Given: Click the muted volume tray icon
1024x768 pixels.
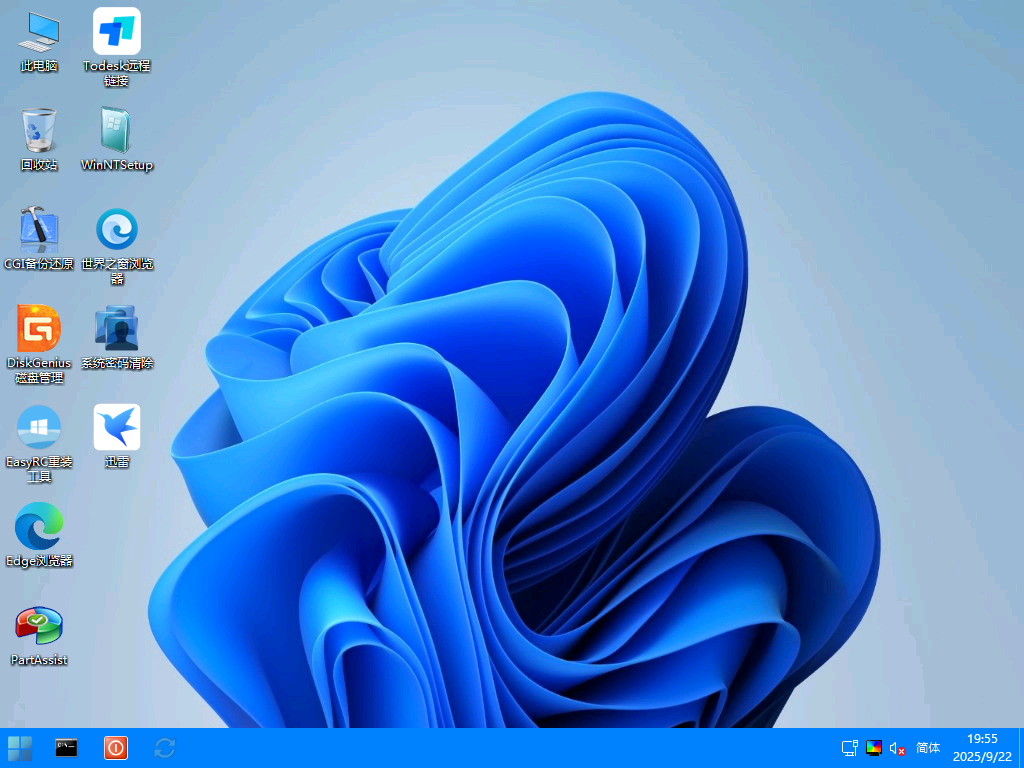Looking at the screenshot, I should click(x=897, y=748).
